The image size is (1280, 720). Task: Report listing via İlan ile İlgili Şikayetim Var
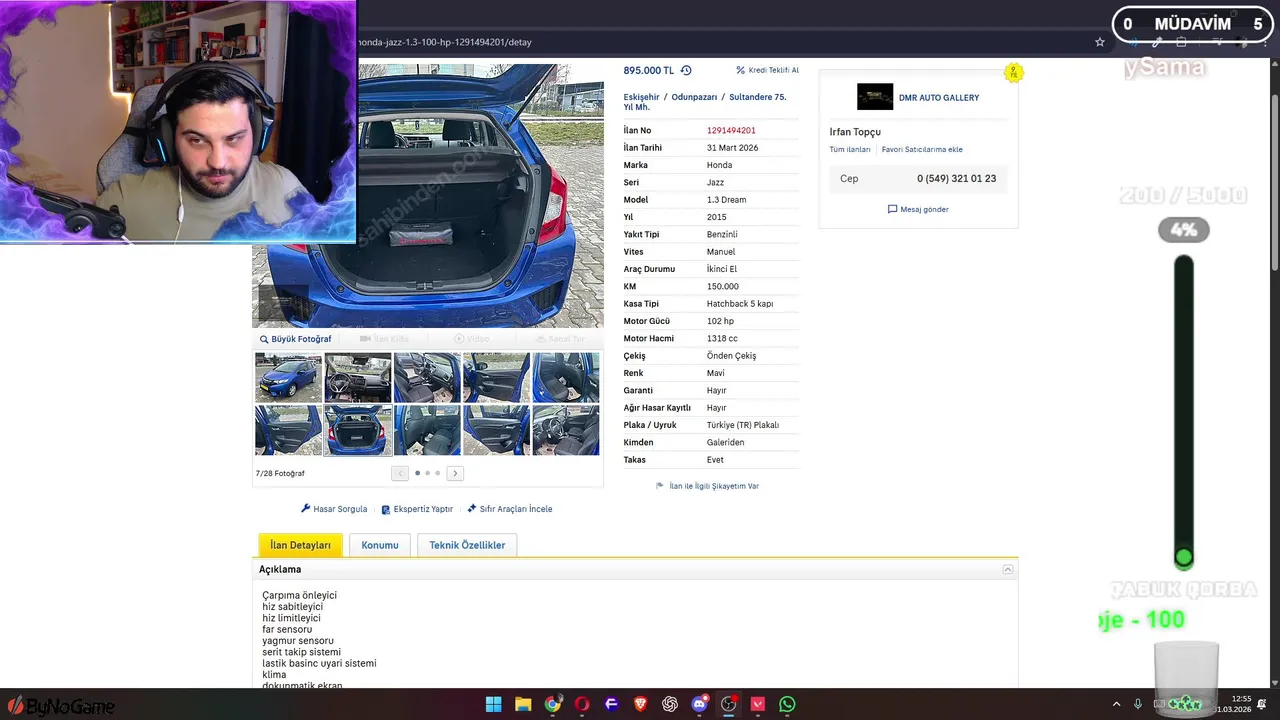(707, 486)
